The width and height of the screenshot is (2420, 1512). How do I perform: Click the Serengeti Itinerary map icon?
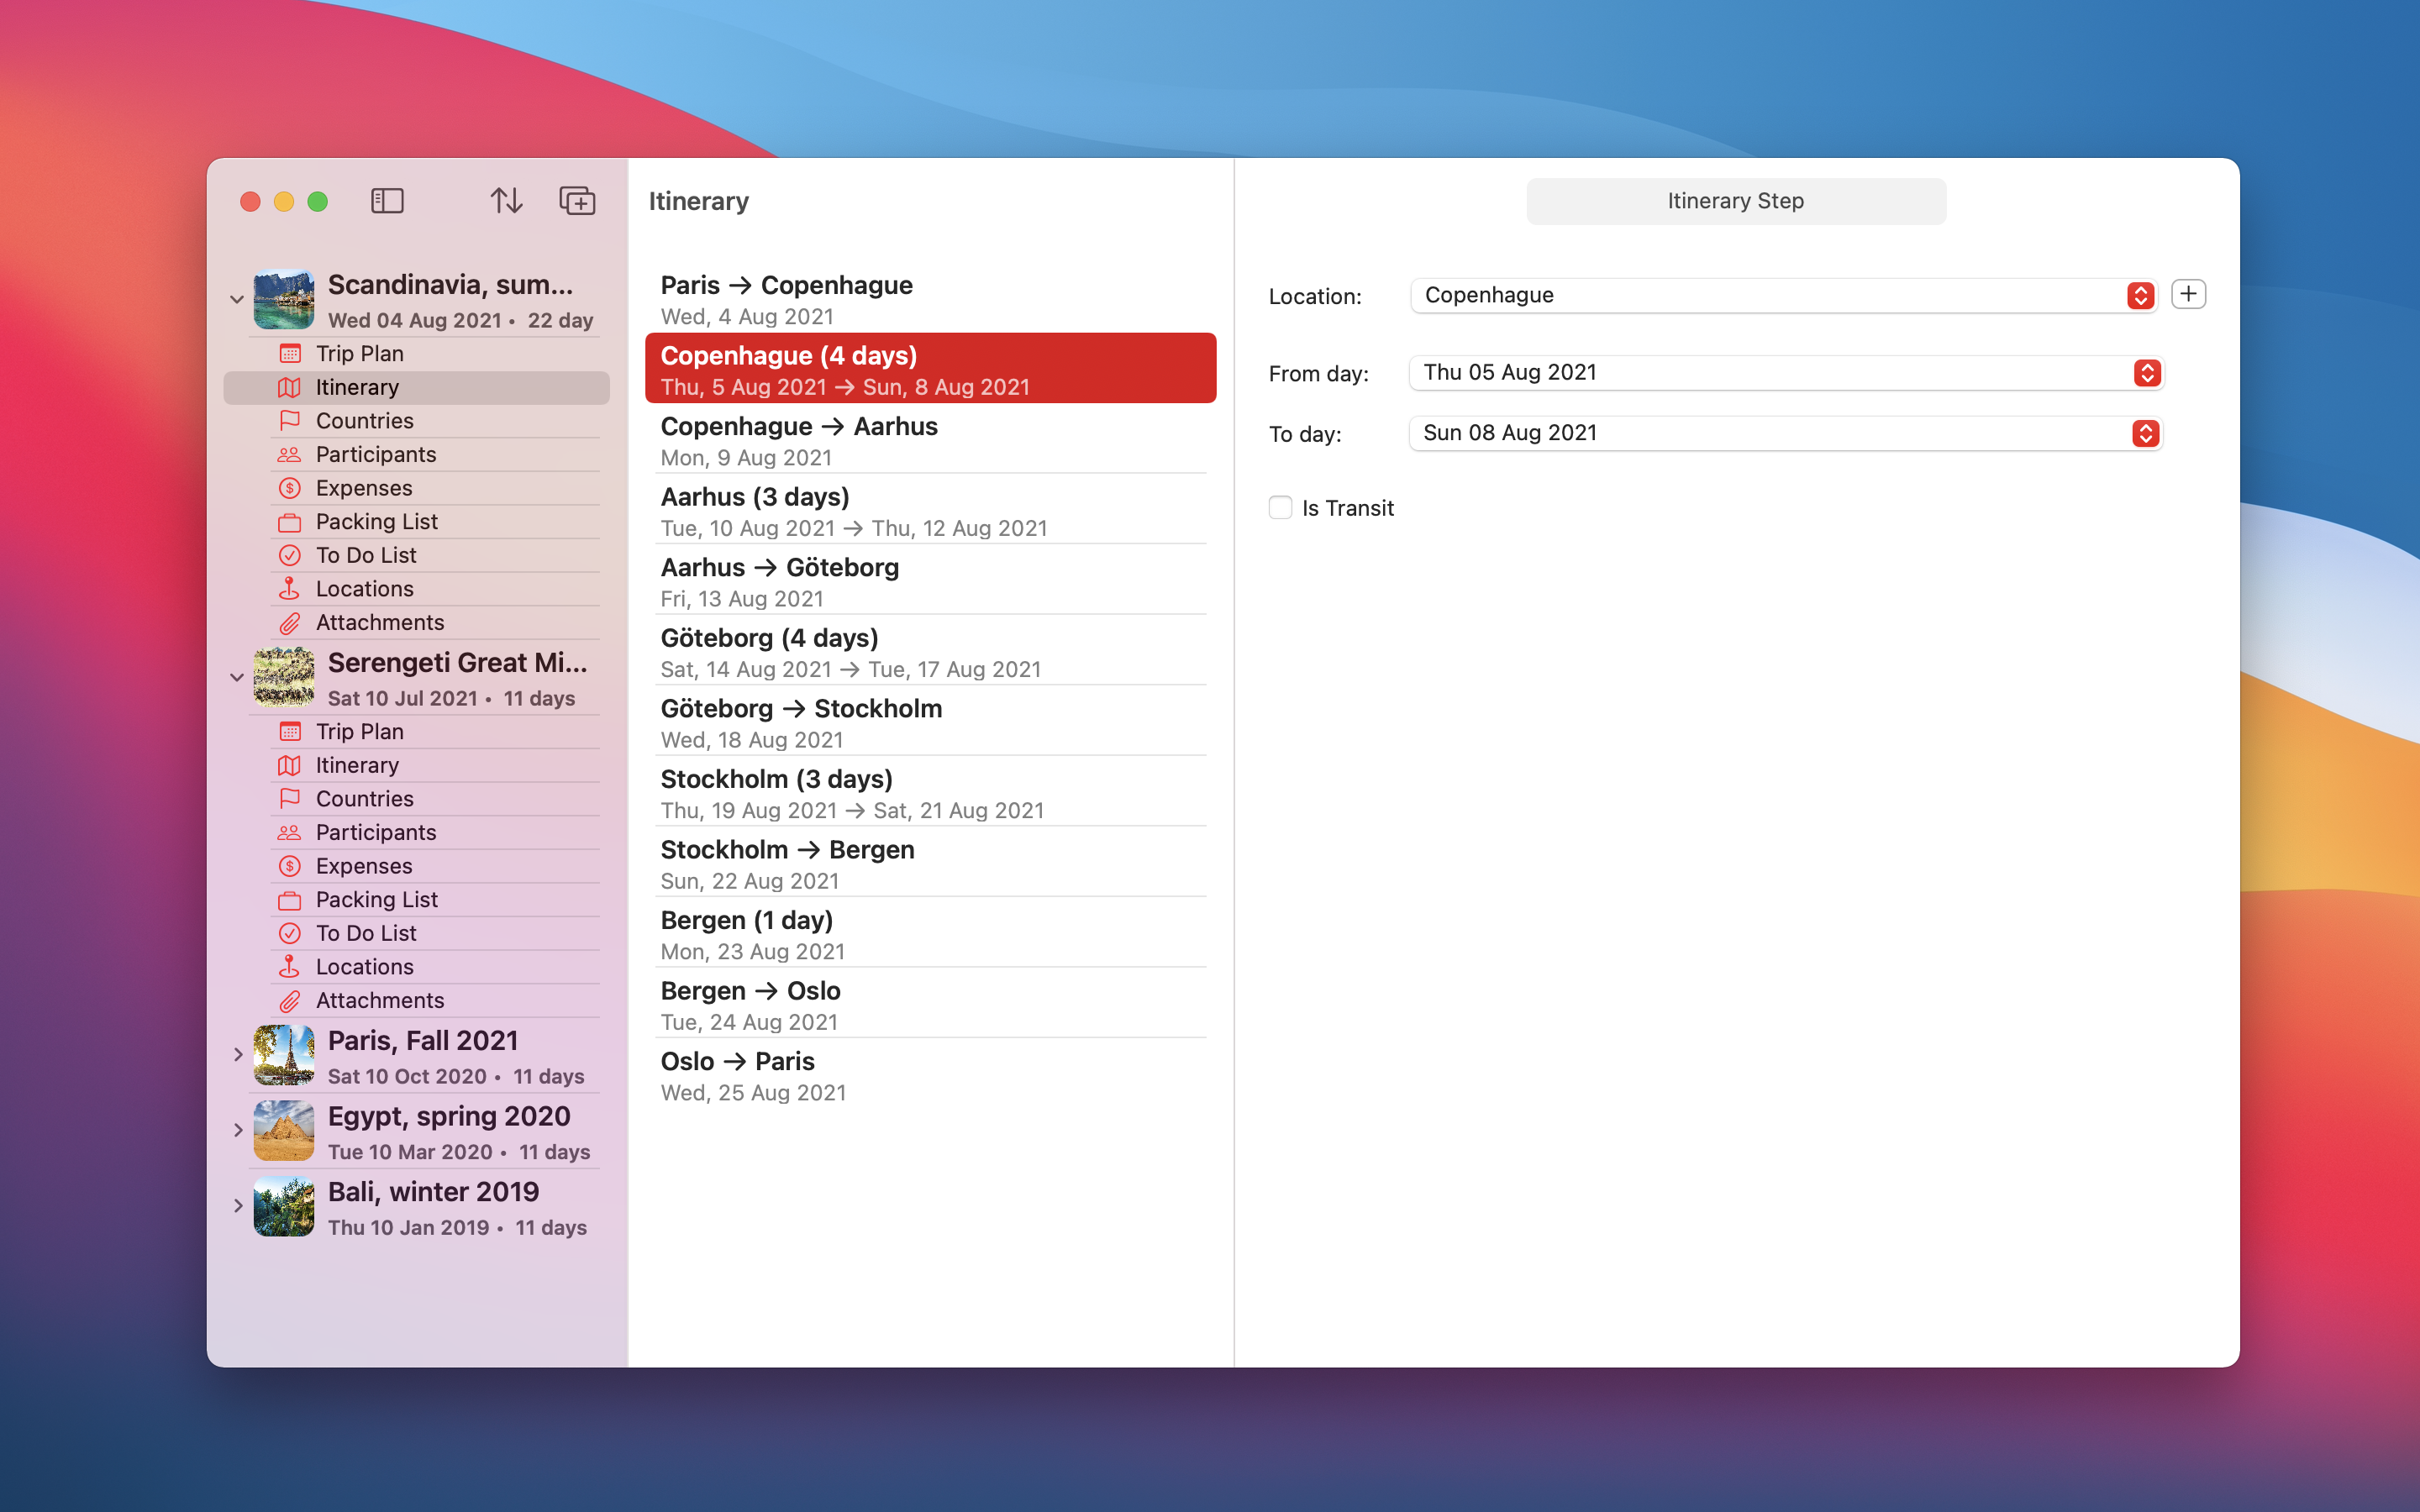pyautogui.click(x=290, y=766)
